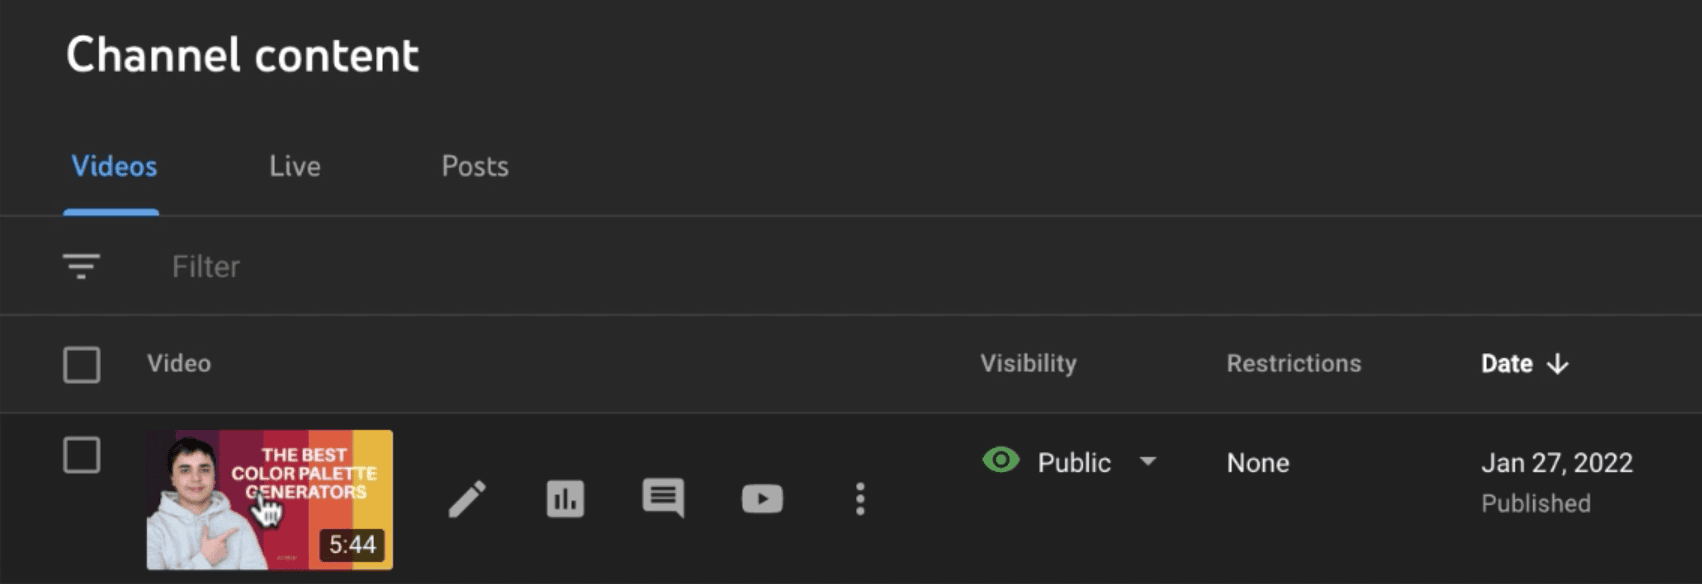Screen dimensions: 1702x584
Task: Click the green eye visibility icon
Action: (x=1001, y=460)
